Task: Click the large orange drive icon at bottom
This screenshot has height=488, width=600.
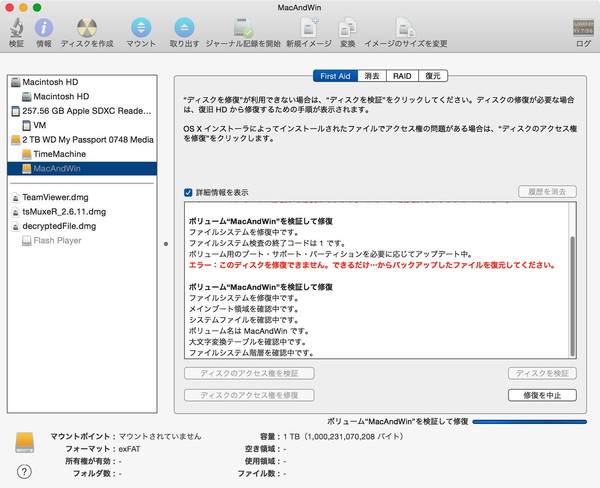Action: point(24,443)
